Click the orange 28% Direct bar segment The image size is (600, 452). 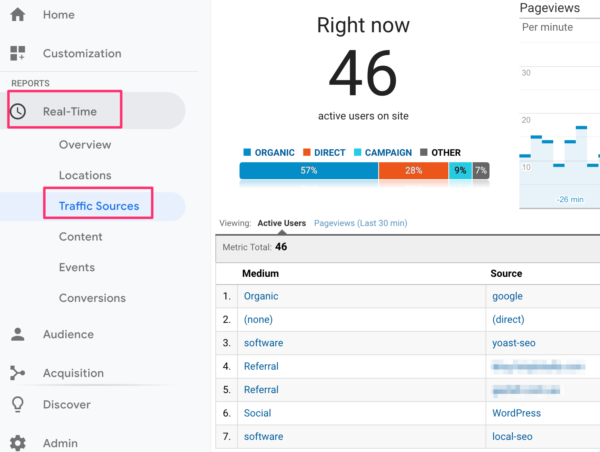pos(413,171)
